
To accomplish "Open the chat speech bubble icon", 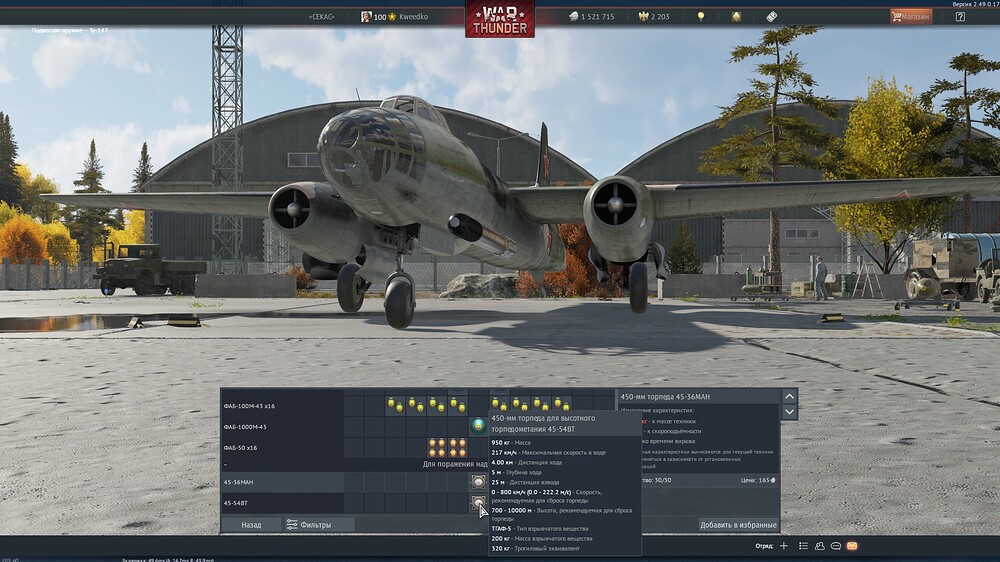I will 835,546.
